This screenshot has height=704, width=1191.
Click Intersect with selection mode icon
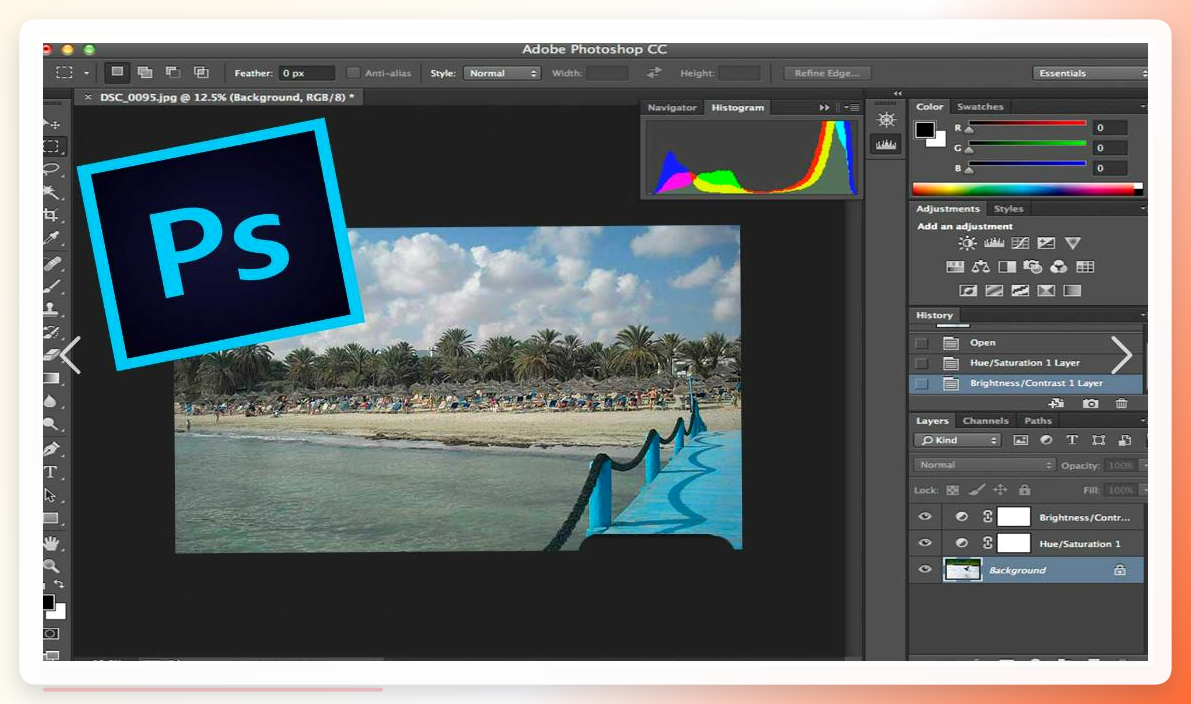(x=201, y=72)
